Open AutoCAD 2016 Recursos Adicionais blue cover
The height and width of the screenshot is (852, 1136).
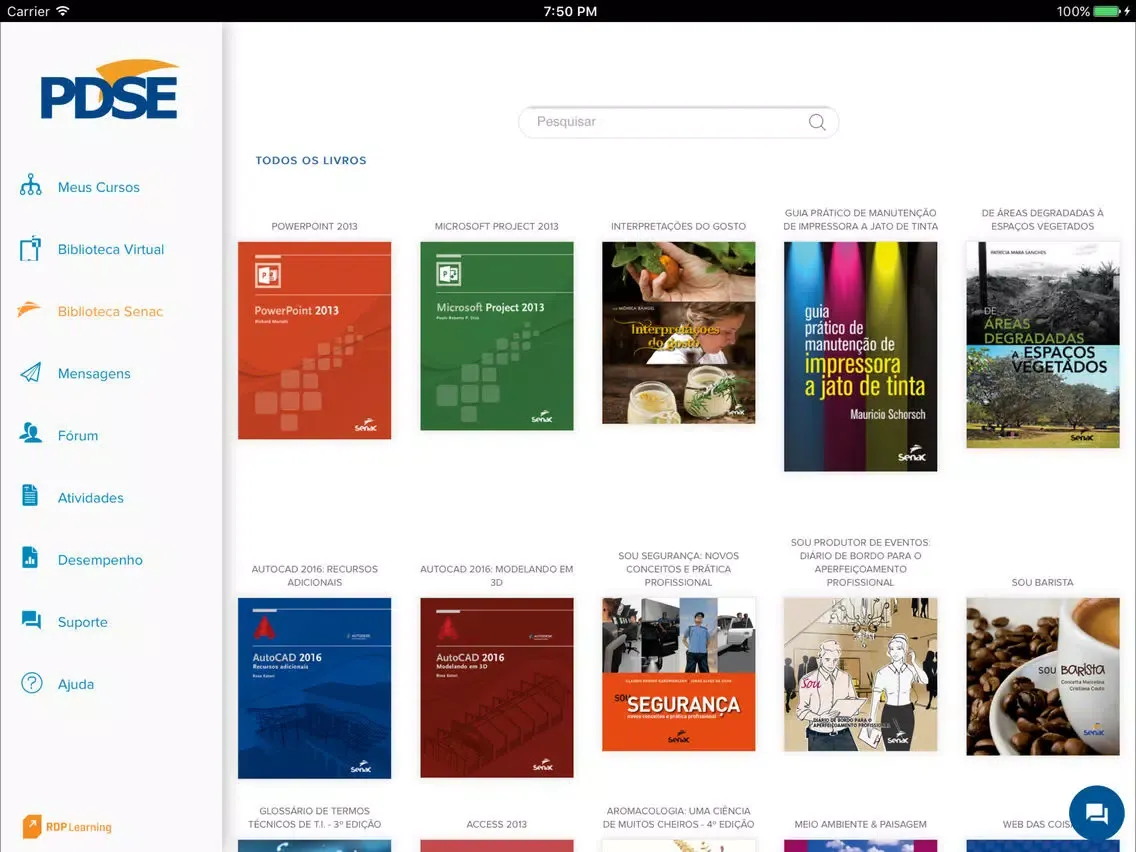click(x=314, y=688)
